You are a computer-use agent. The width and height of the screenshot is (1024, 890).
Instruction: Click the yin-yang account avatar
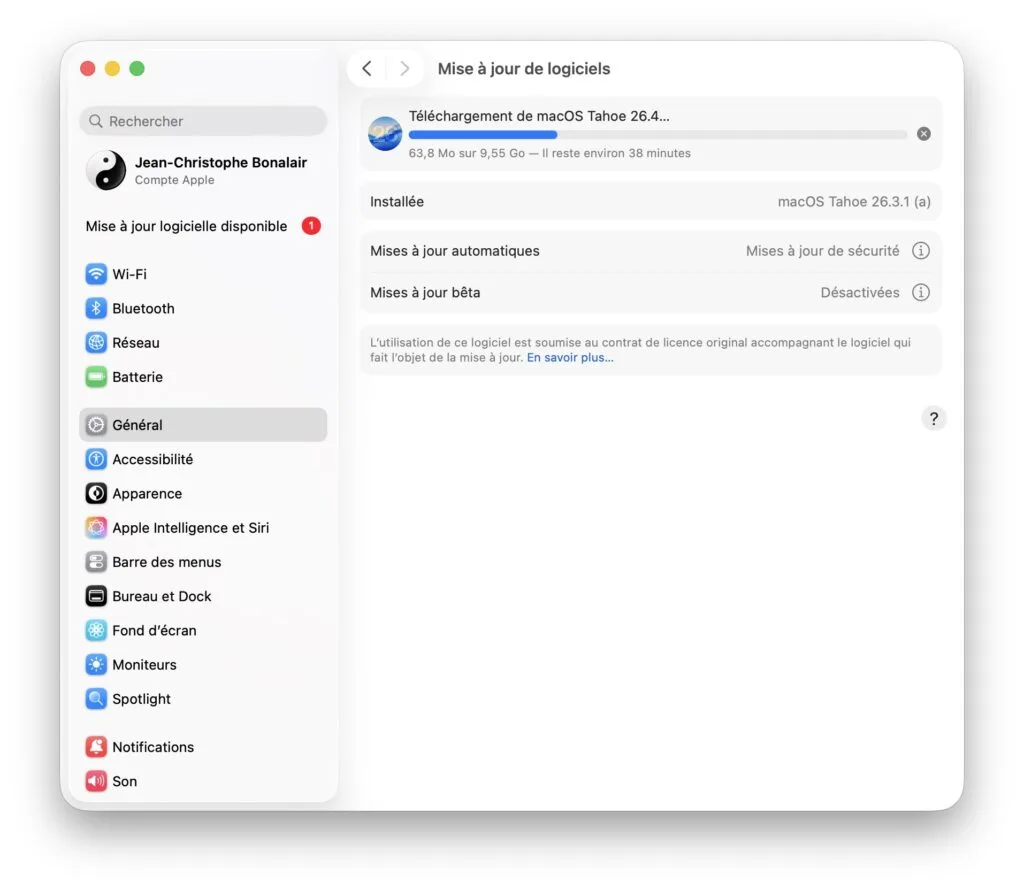(x=106, y=170)
